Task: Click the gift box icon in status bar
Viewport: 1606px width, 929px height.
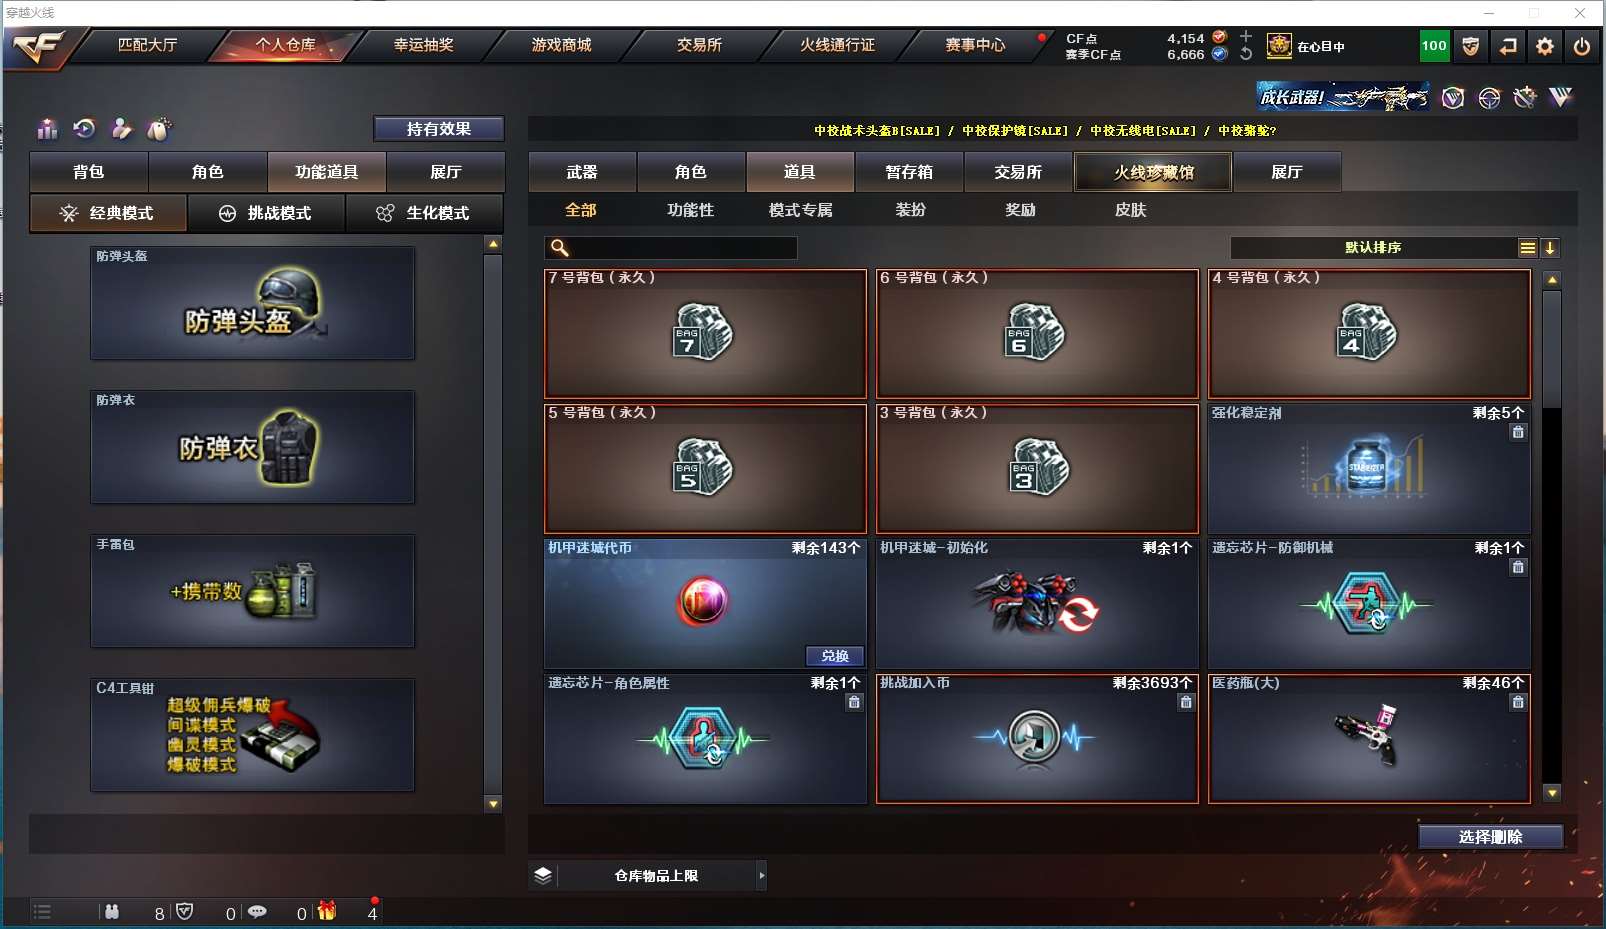Action: (x=327, y=911)
